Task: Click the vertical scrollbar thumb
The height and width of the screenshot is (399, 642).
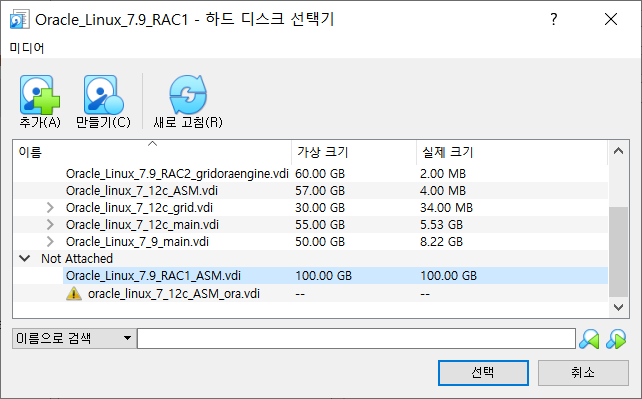Action: click(x=618, y=251)
